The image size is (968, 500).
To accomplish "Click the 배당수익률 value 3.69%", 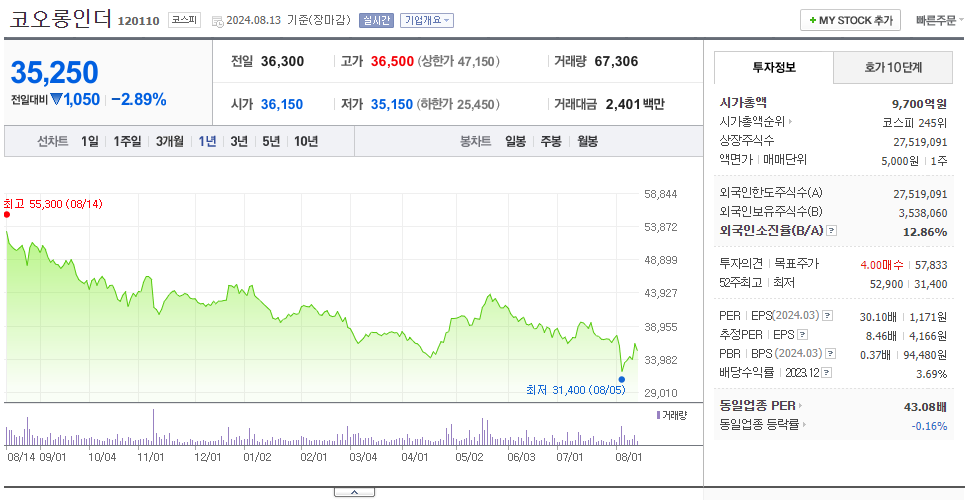I will point(932,374).
